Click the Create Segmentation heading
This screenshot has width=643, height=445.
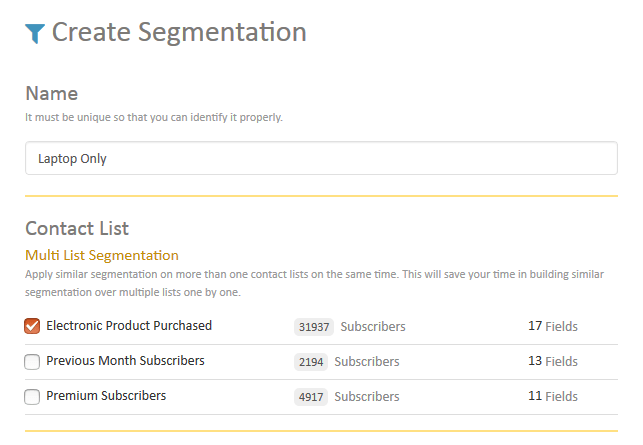coord(179,32)
